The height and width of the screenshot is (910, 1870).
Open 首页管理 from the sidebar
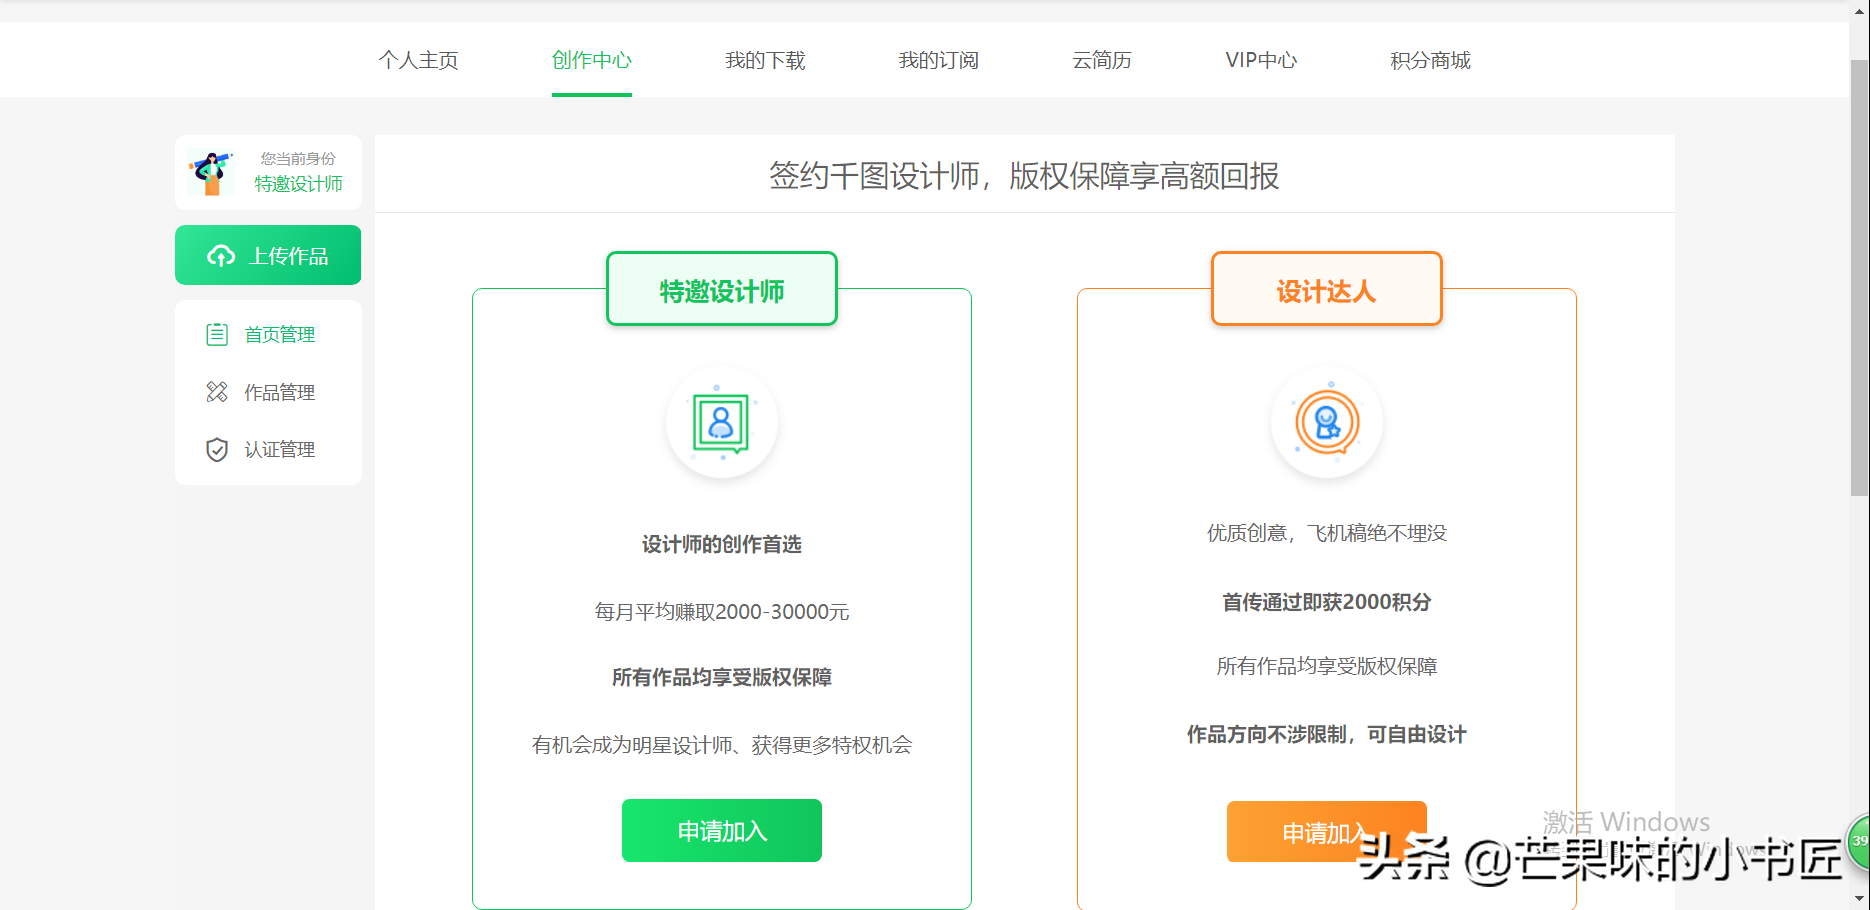click(x=281, y=334)
